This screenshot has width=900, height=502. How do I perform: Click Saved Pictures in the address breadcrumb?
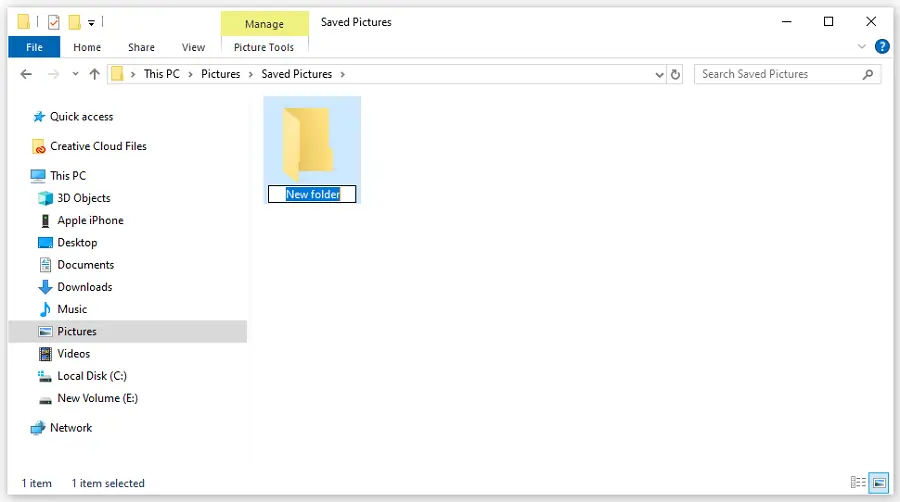click(297, 74)
